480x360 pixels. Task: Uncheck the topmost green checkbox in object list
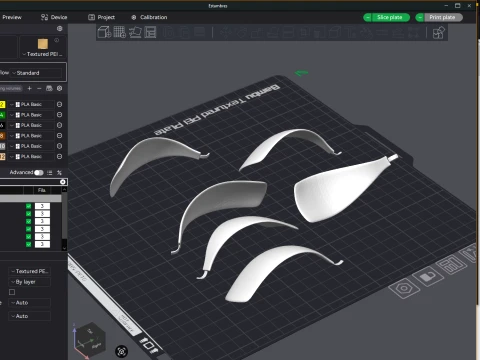(x=29, y=206)
